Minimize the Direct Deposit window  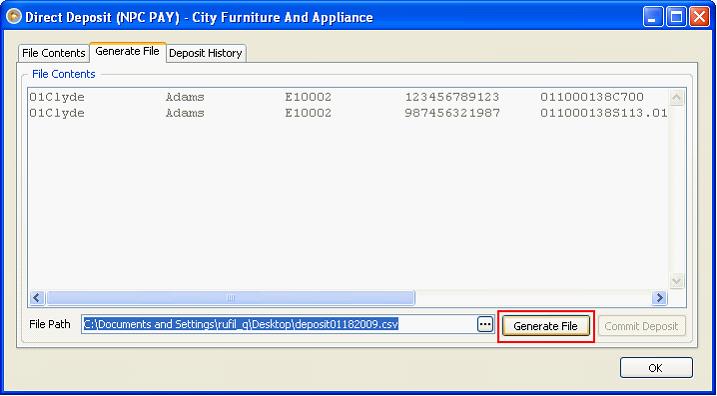(653, 17)
